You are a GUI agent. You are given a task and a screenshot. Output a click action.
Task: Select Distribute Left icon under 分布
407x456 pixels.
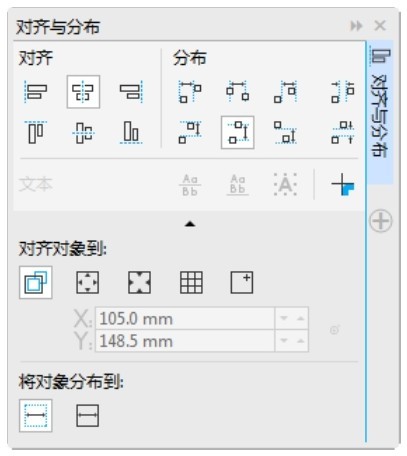coord(190,92)
